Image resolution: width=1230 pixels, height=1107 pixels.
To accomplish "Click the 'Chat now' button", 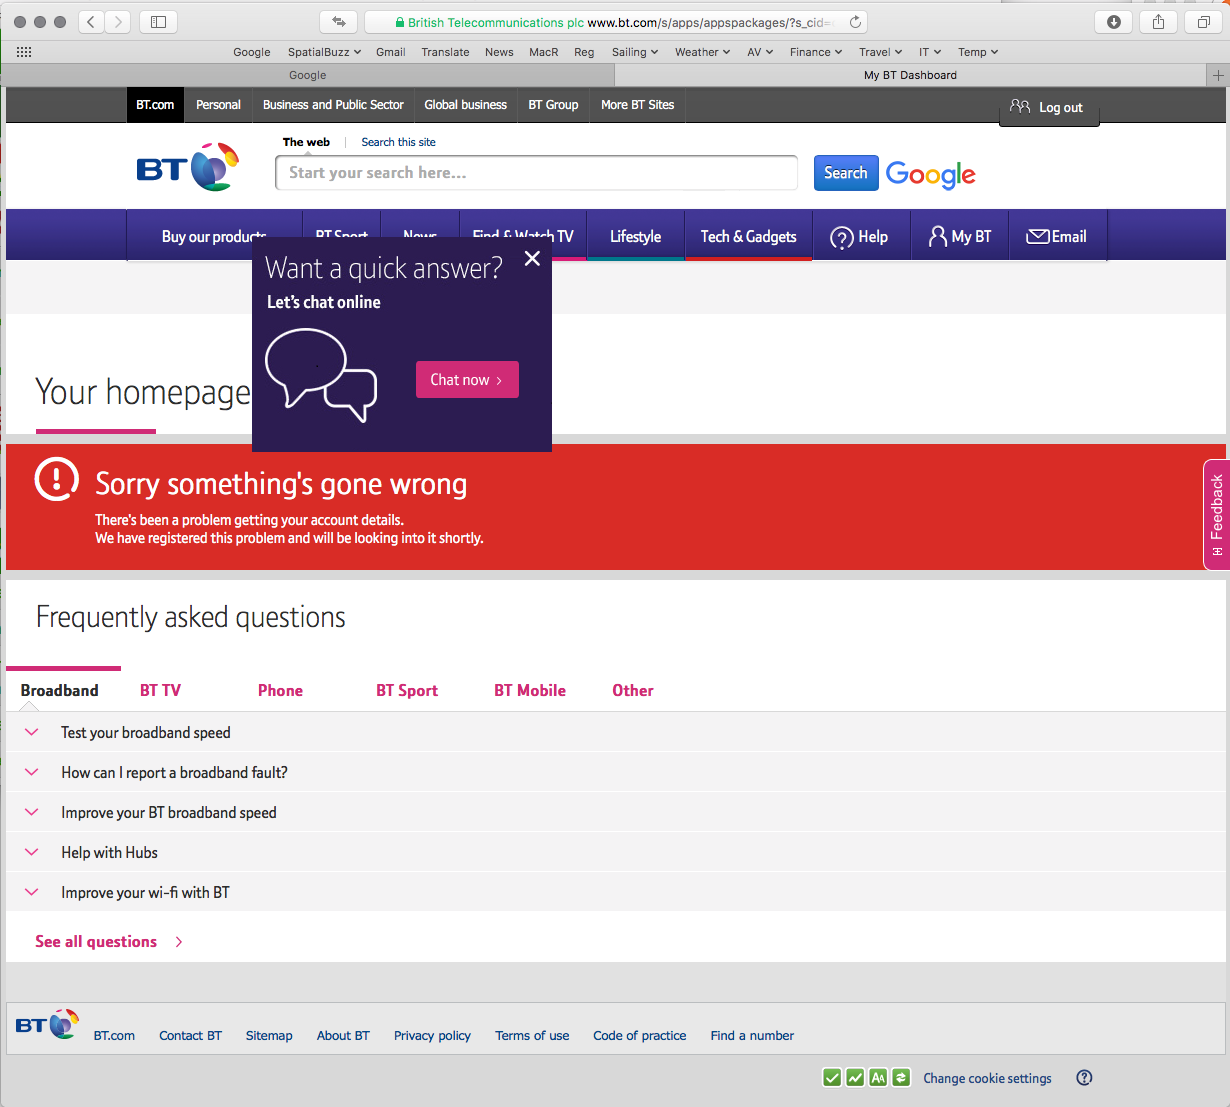I will pos(467,379).
